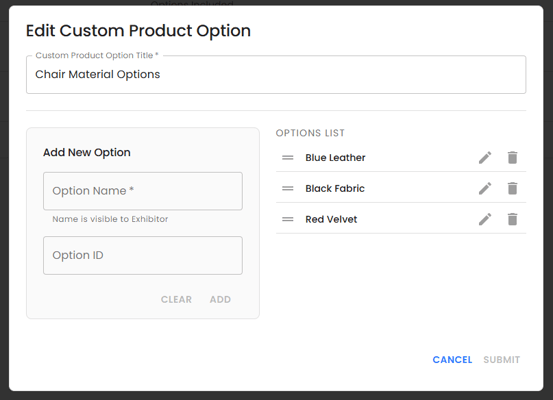Cancel editing the custom product option
The height and width of the screenshot is (400, 553).
pos(452,360)
